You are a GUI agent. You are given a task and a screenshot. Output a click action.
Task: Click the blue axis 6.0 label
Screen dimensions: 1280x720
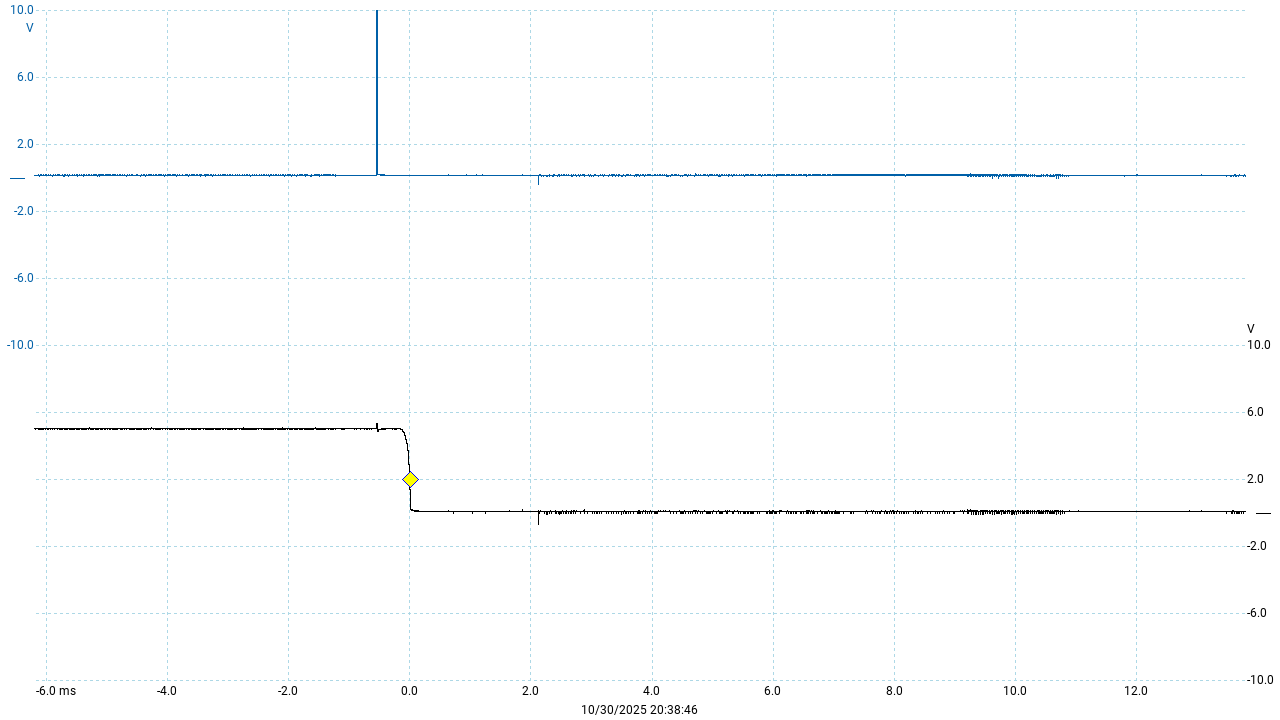25,77
